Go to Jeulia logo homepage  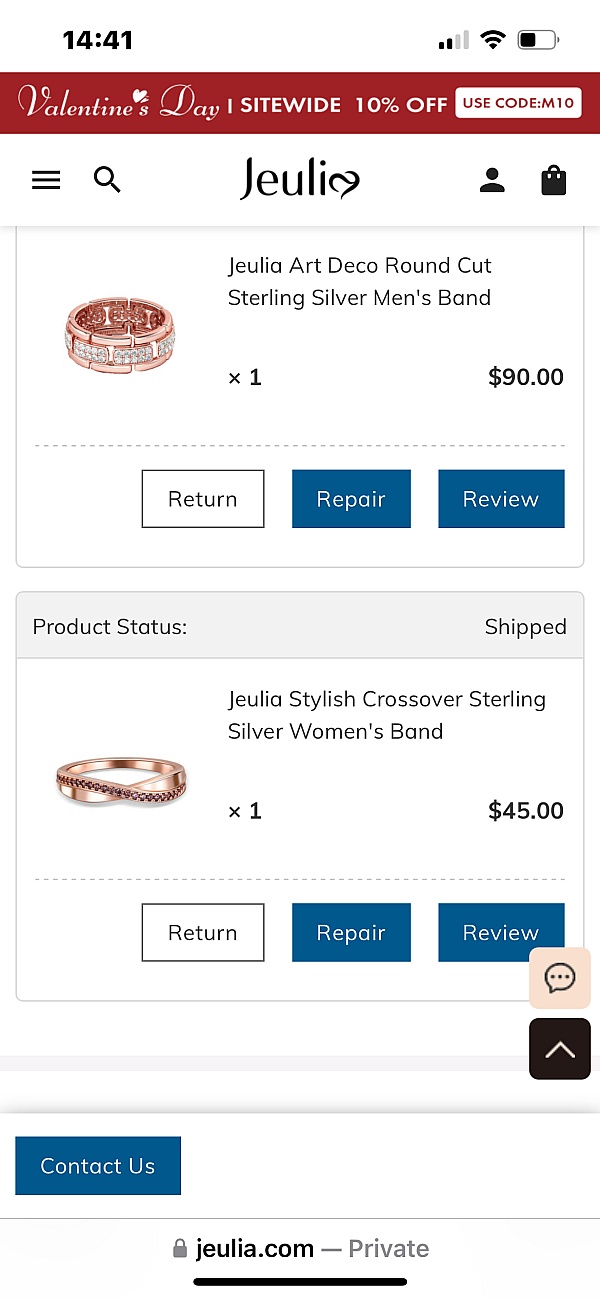pyautogui.click(x=299, y=180)
